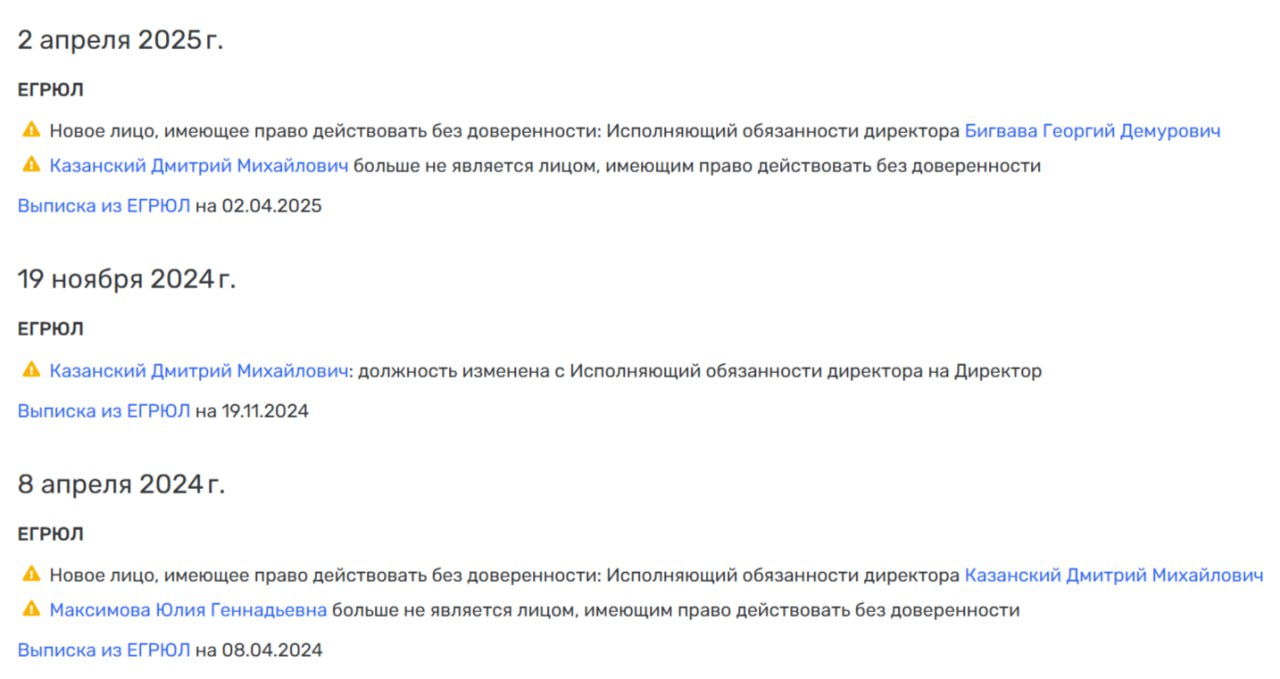Open Выписка из ЕГРЮЛ for 02.04.2025
This screenshot has height=679, width=1280.
pos(104,206)
